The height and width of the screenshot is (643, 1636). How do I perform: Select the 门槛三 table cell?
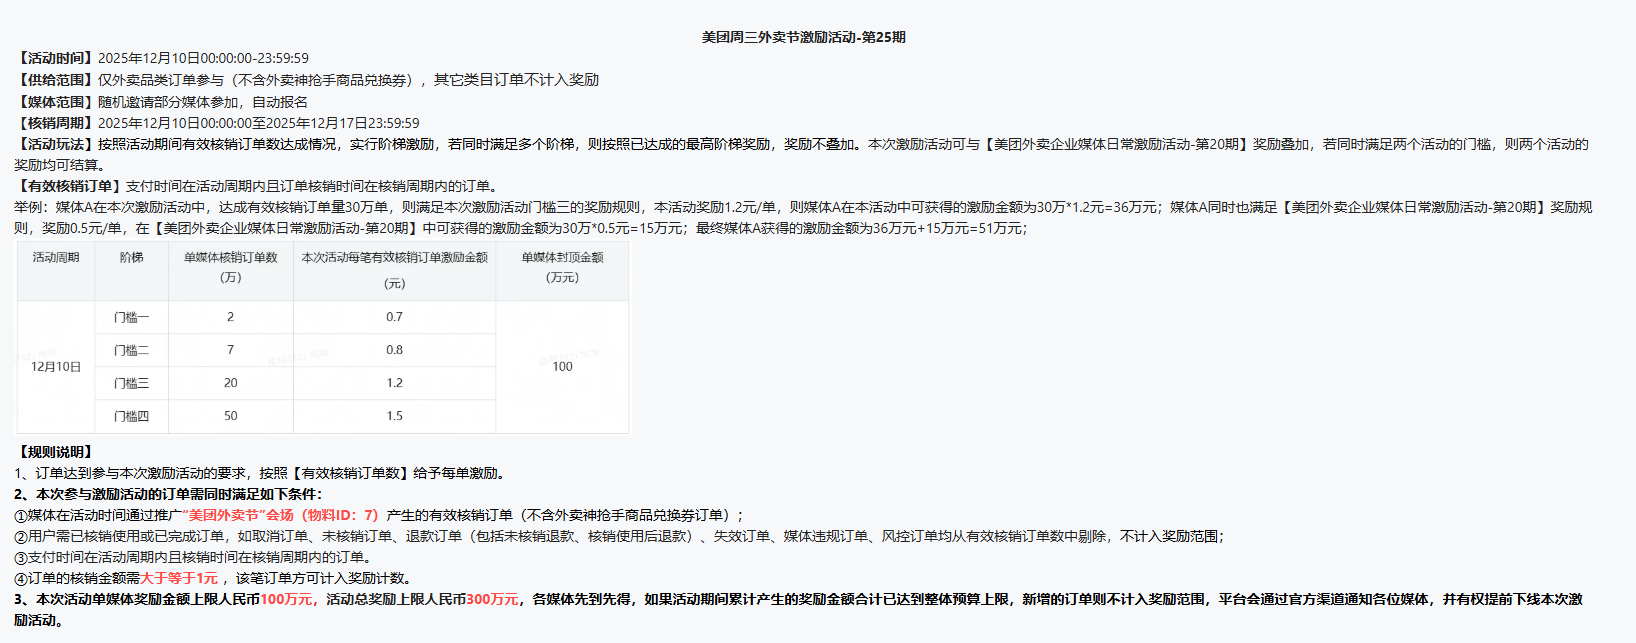point(131,383)
